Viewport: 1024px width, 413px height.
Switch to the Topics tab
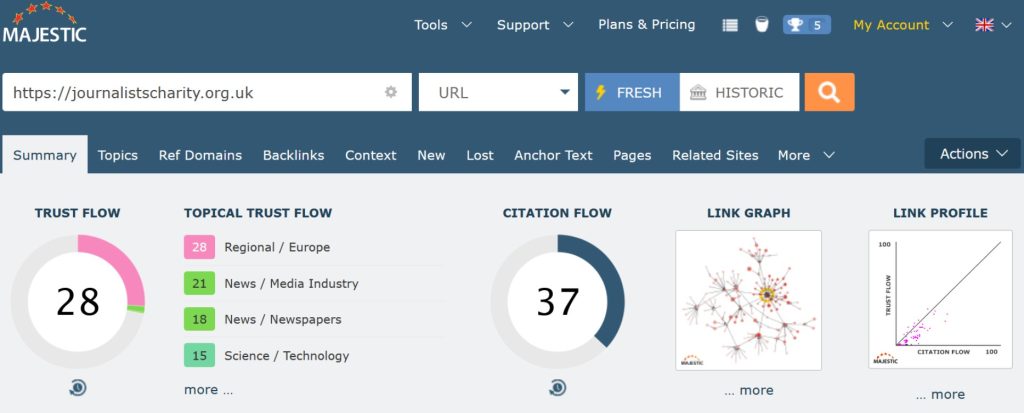pyautogui.click(x=118, y=156)
